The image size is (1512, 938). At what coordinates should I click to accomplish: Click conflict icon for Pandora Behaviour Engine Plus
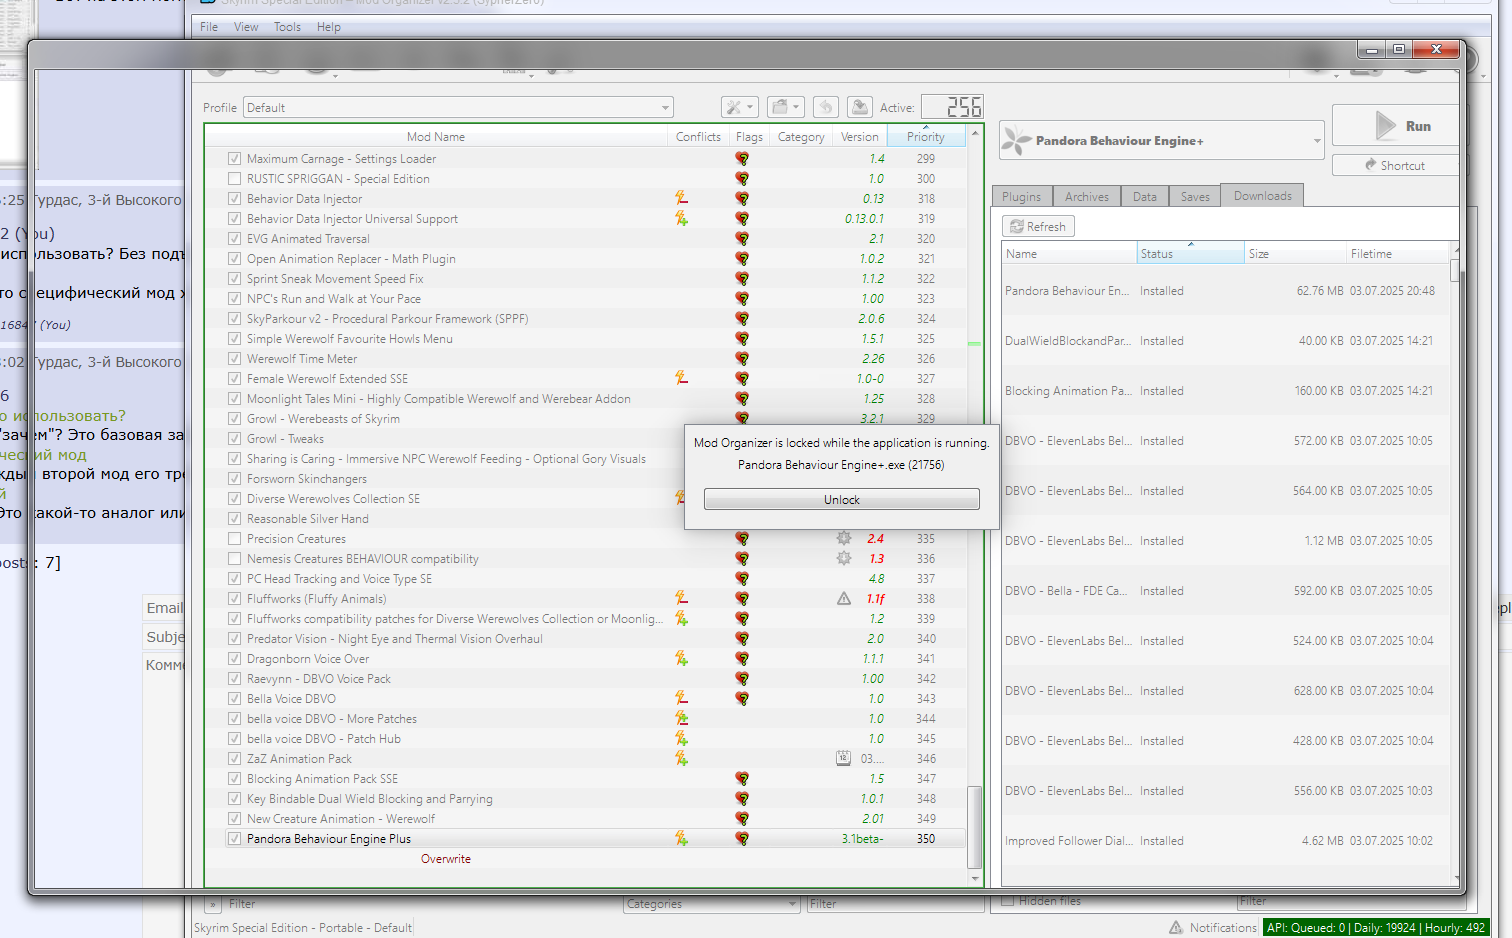click(681, 838)
